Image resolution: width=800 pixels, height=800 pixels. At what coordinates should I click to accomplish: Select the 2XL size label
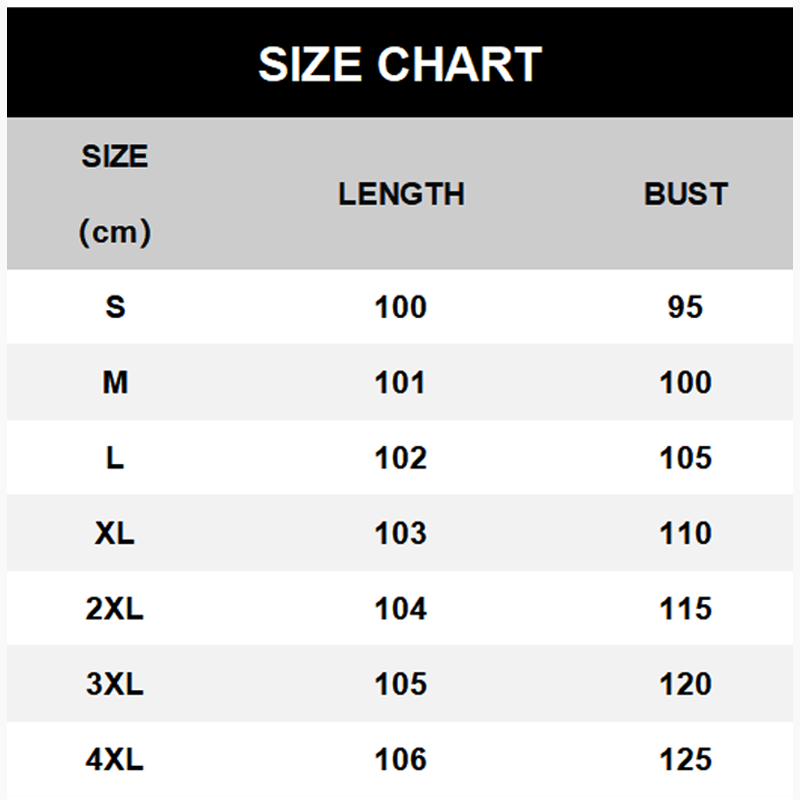(115, 609)
